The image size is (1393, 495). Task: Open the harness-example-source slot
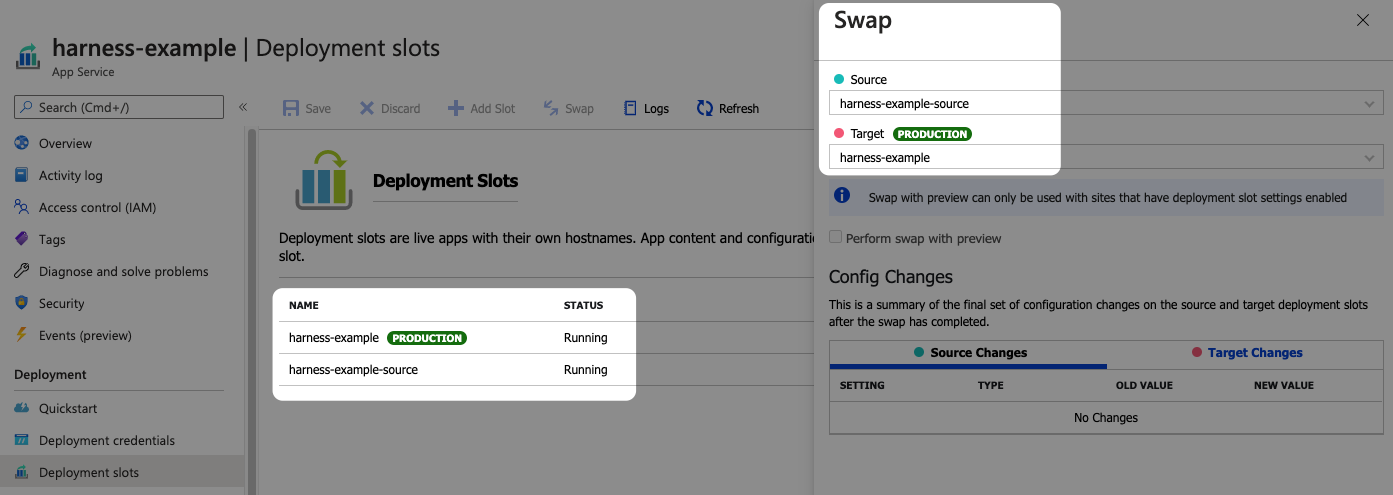tap(353, 370)
